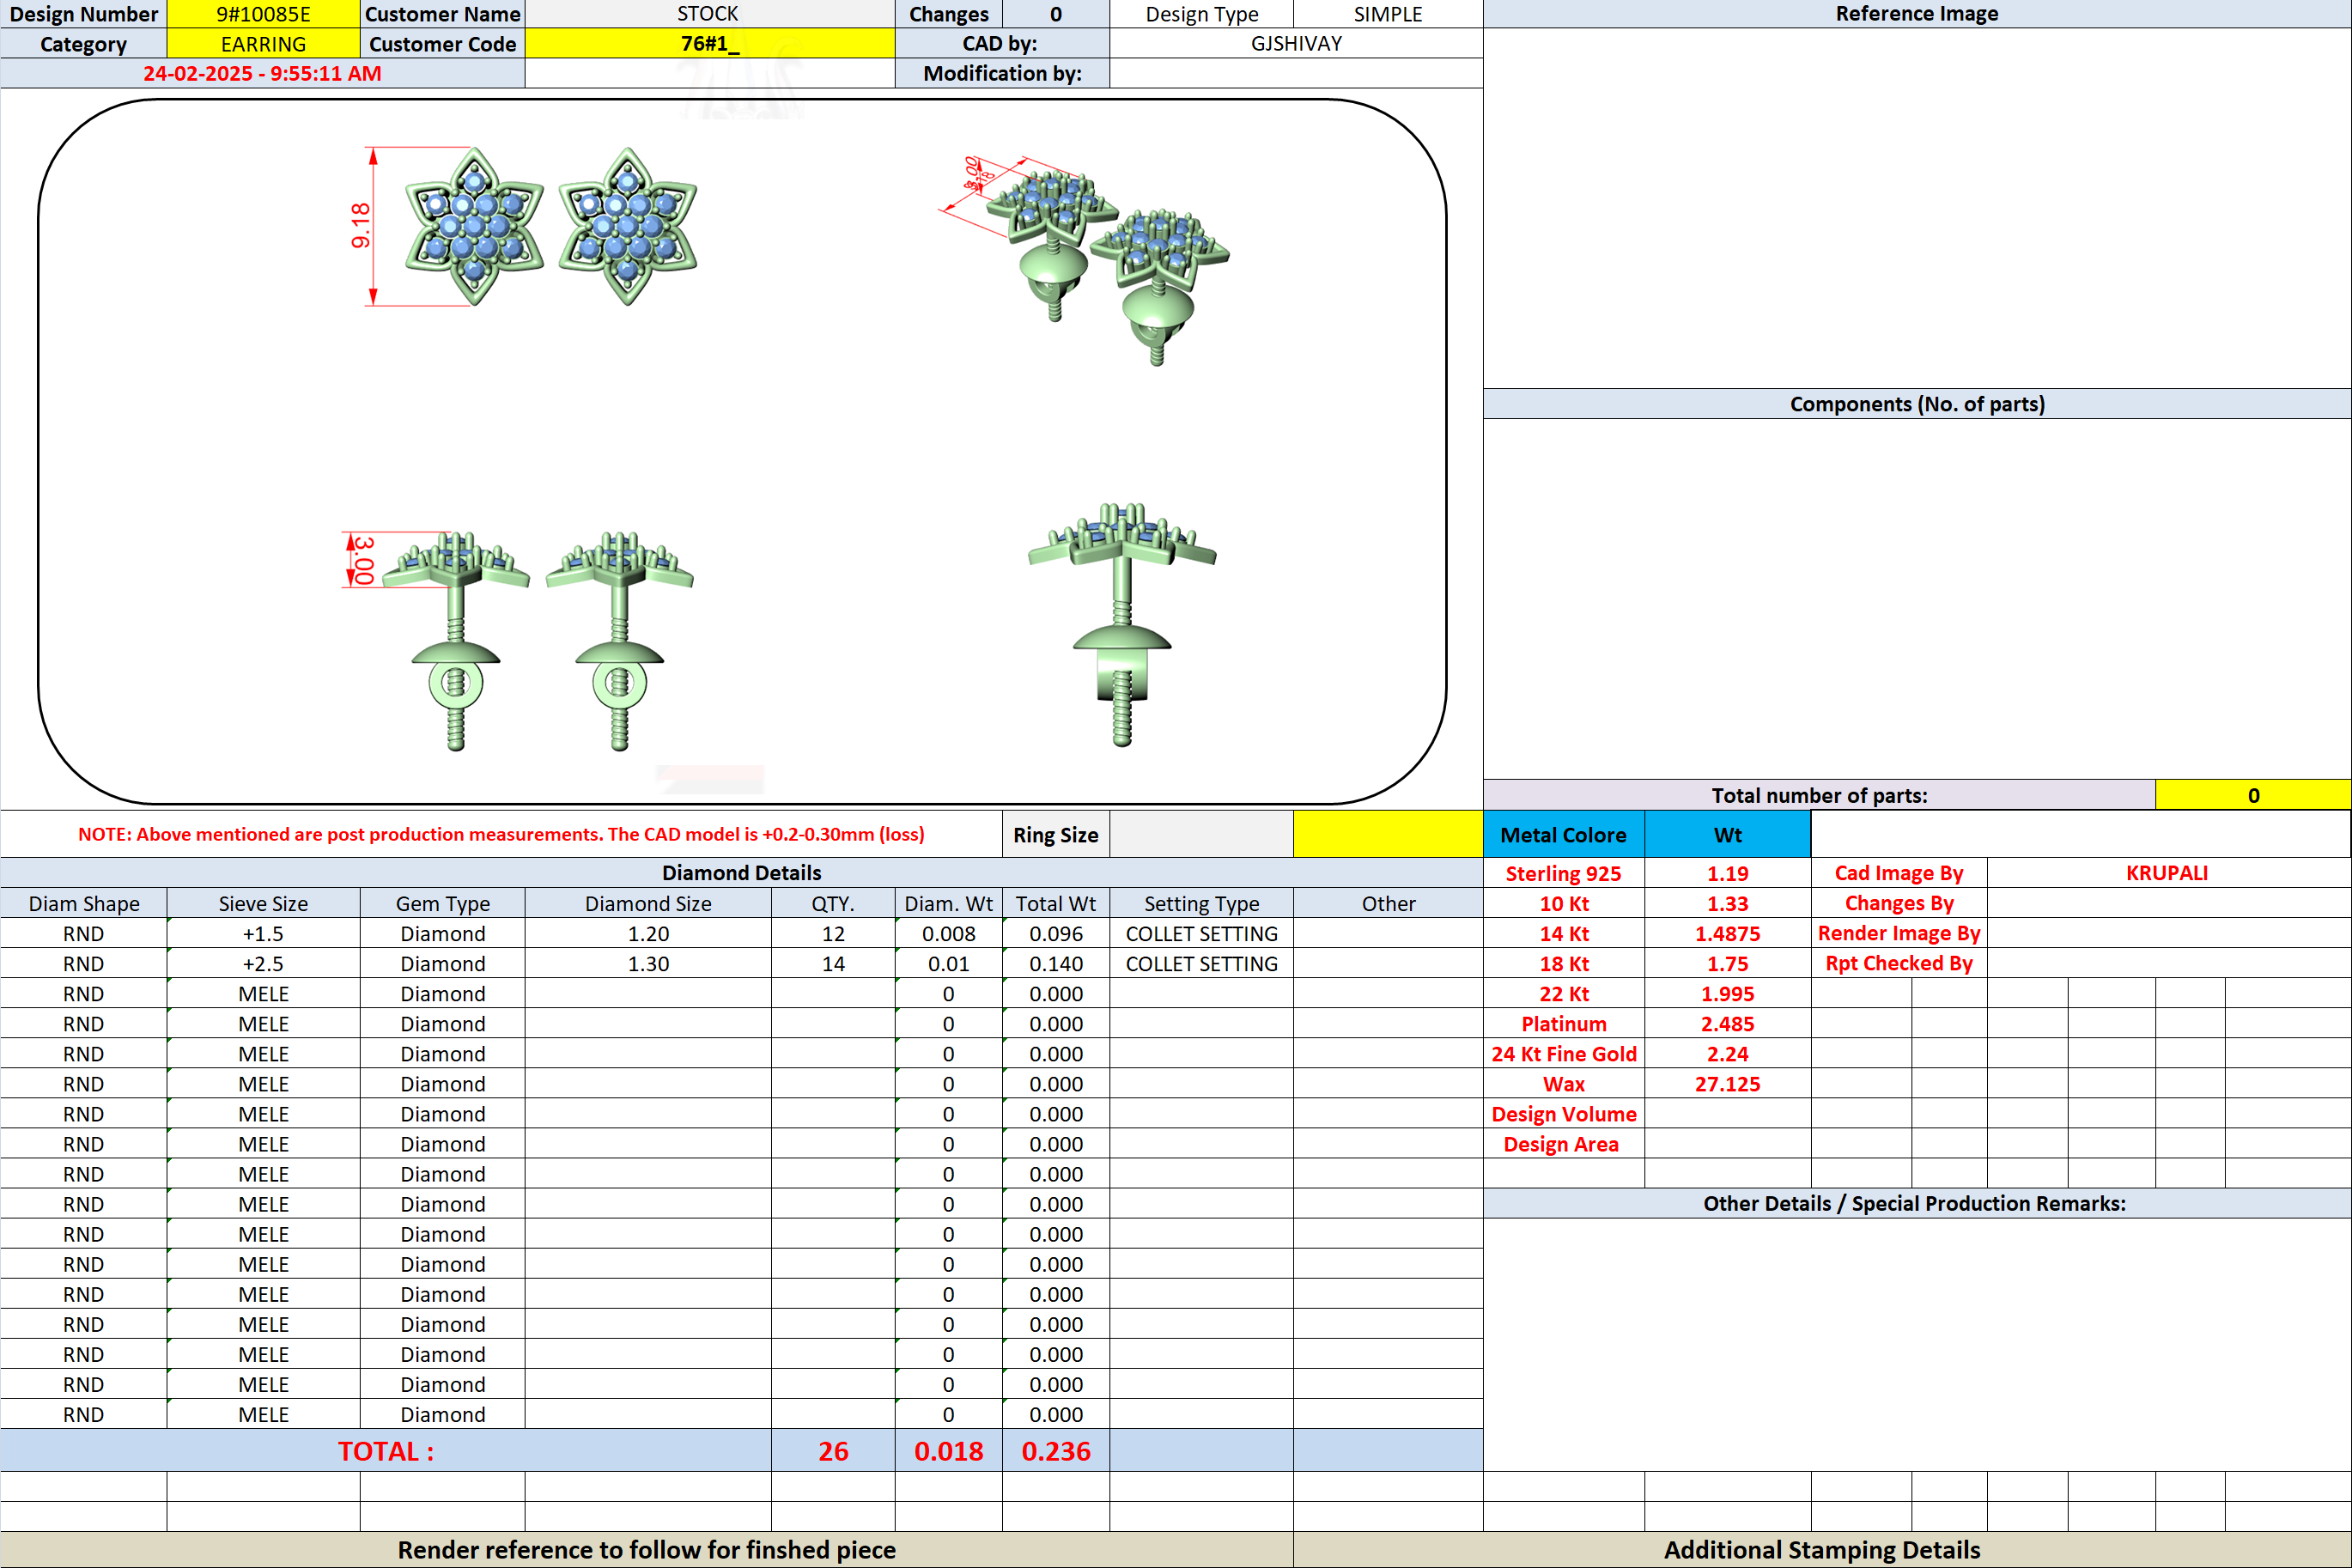Click the 18 Kt label cell

pyautogui.click(x=1563, y=963)
